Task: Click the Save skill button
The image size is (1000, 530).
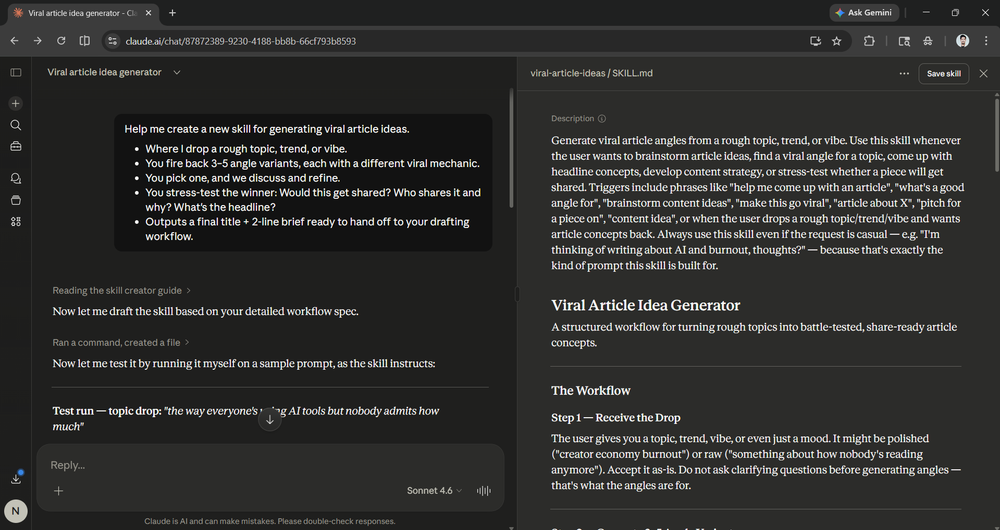Action: tap(943, 73)
